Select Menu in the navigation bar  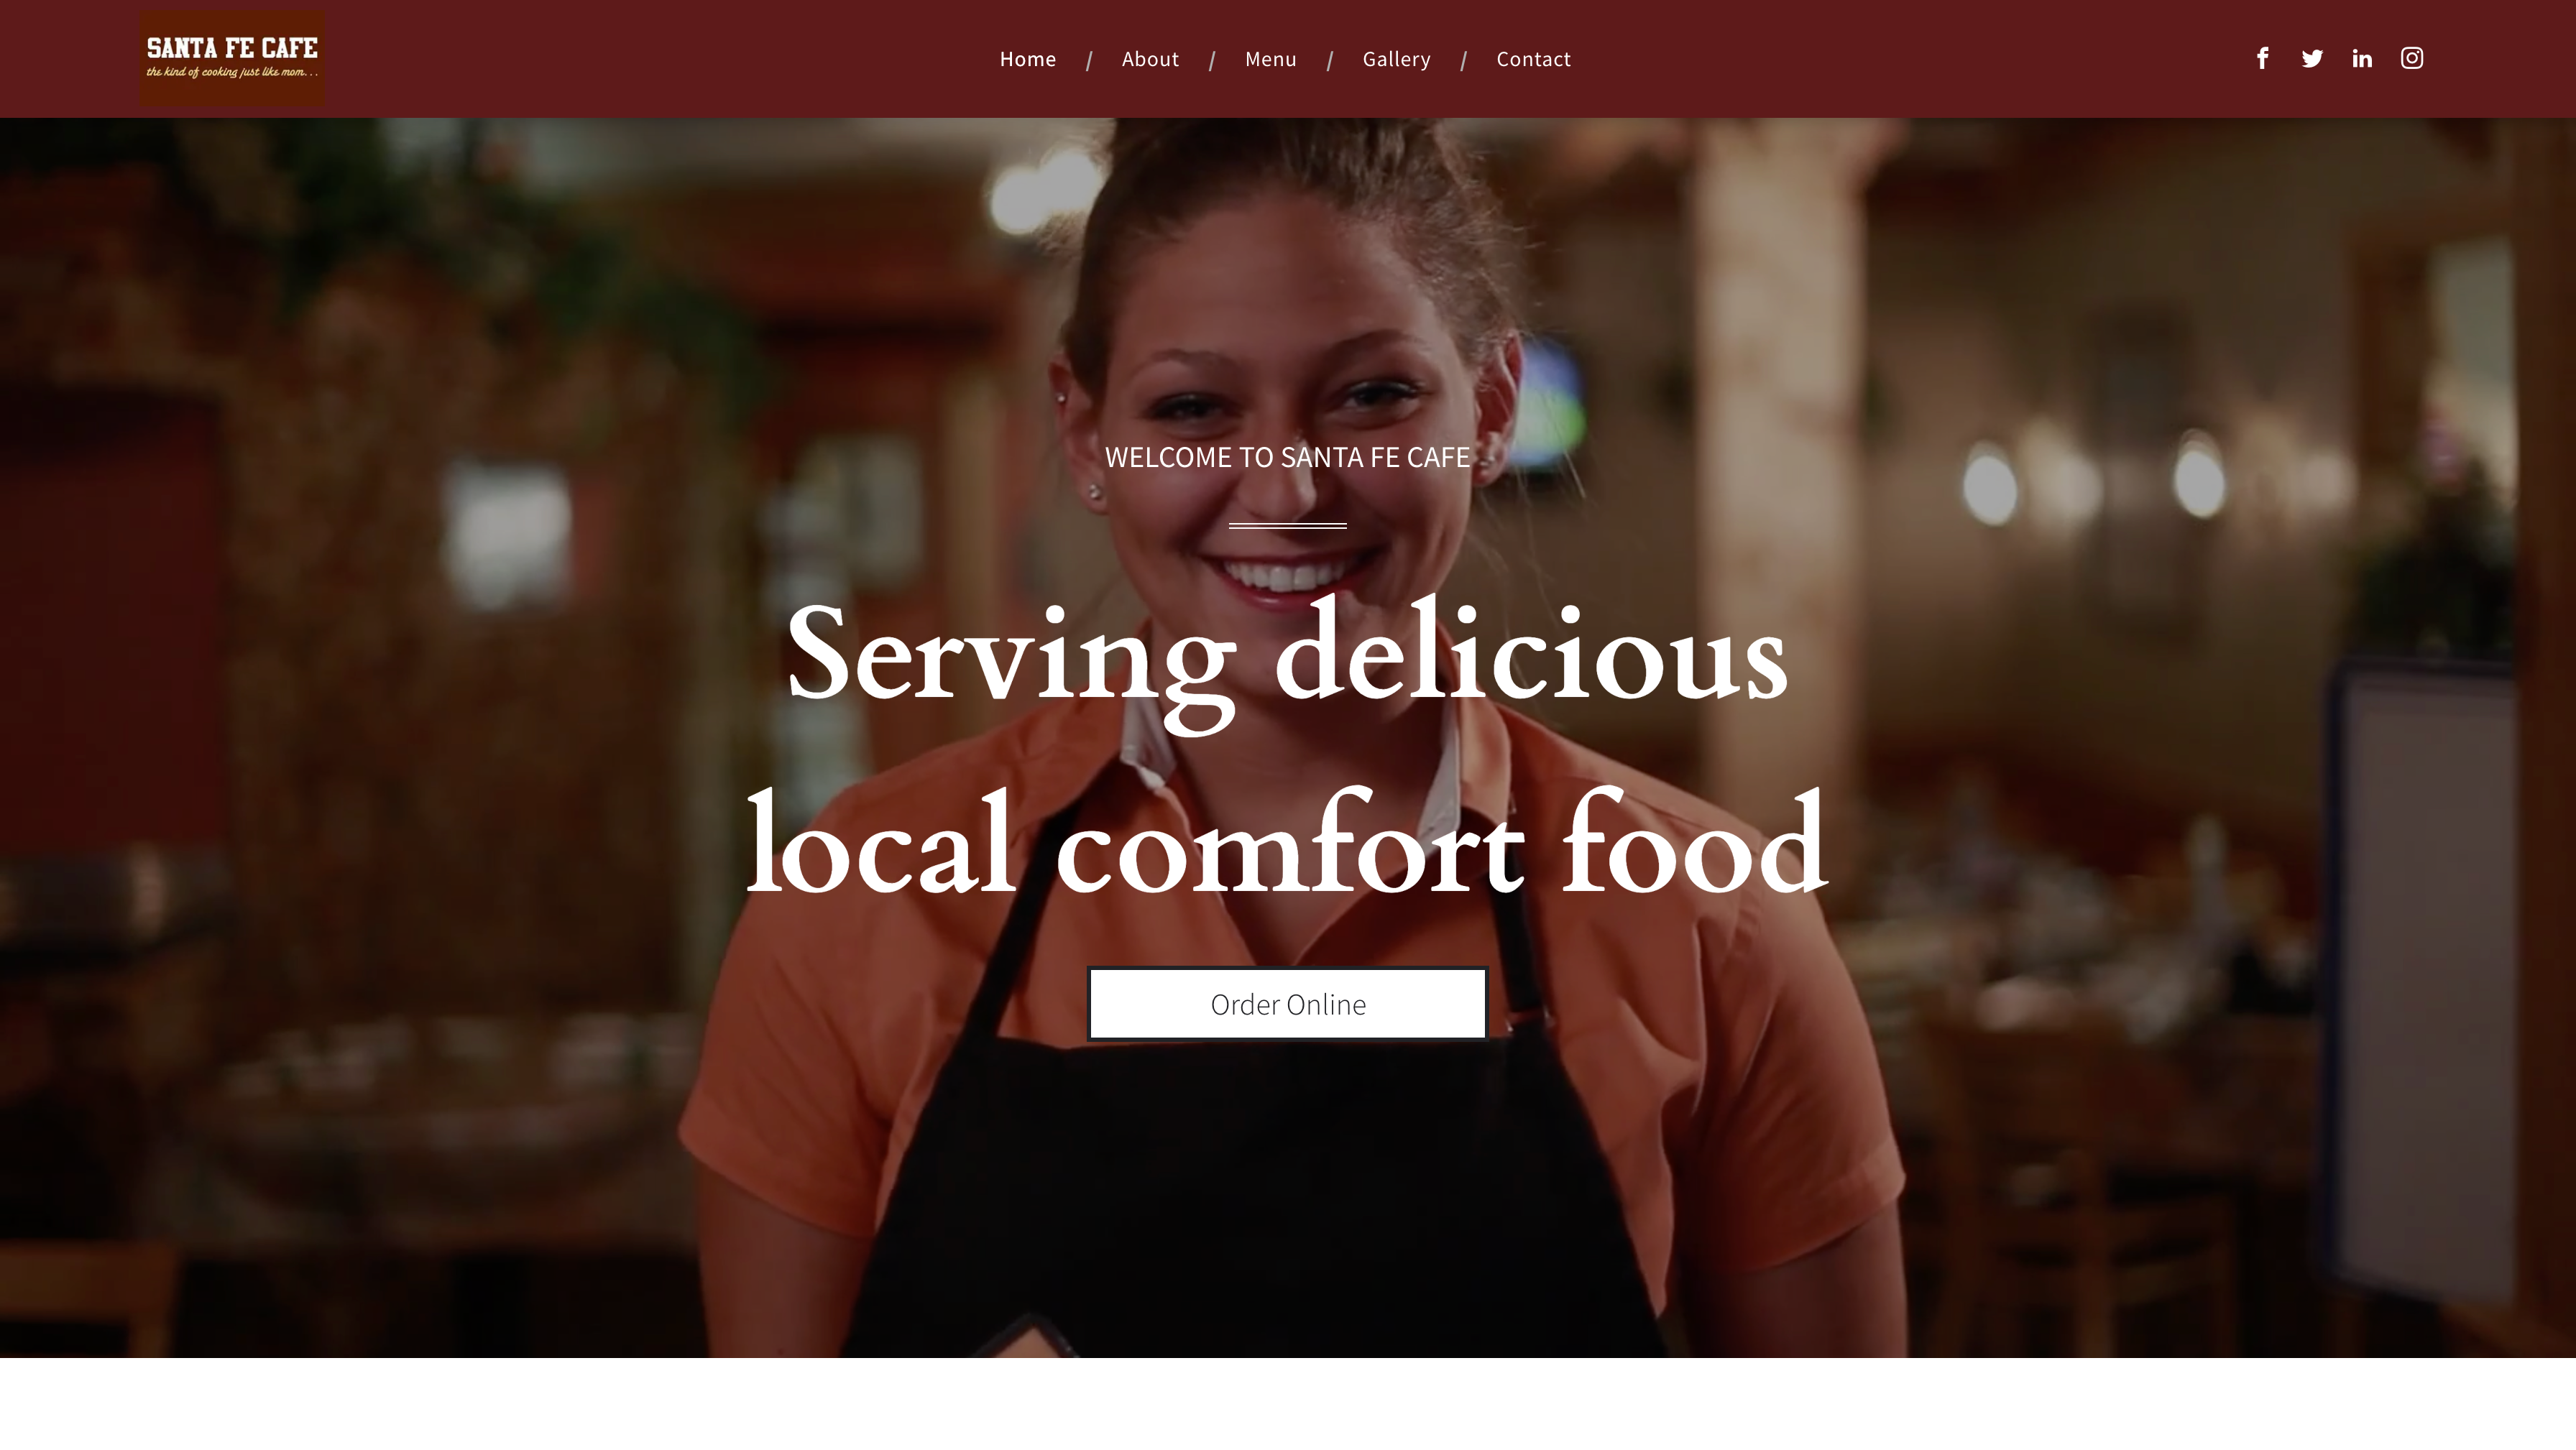(1271, 59)
